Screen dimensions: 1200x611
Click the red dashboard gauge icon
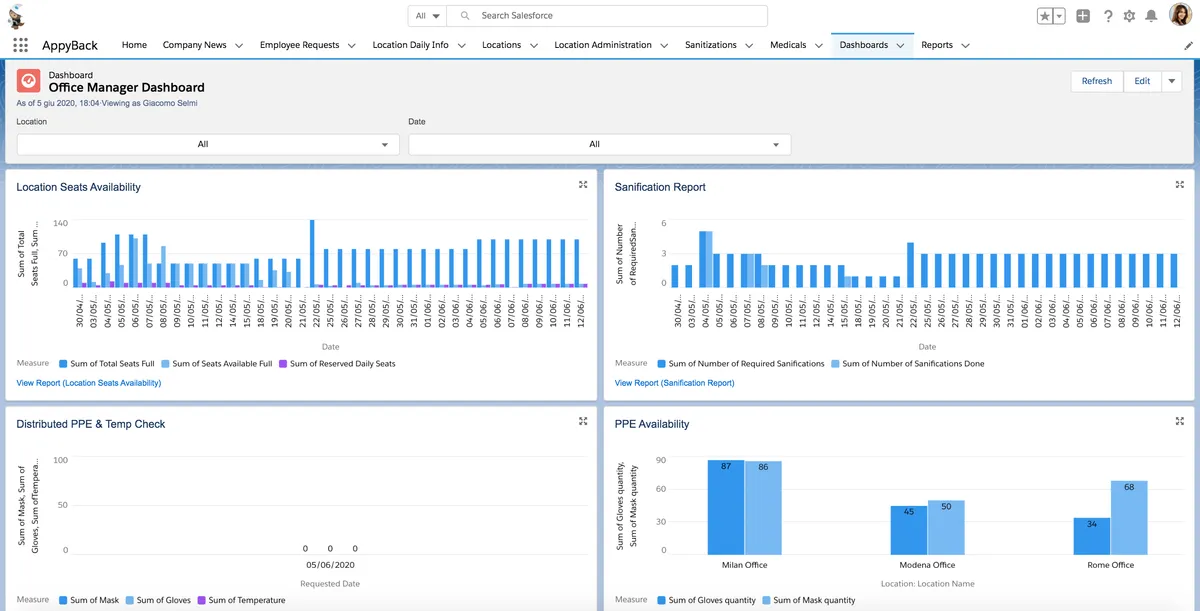(29, 81)
